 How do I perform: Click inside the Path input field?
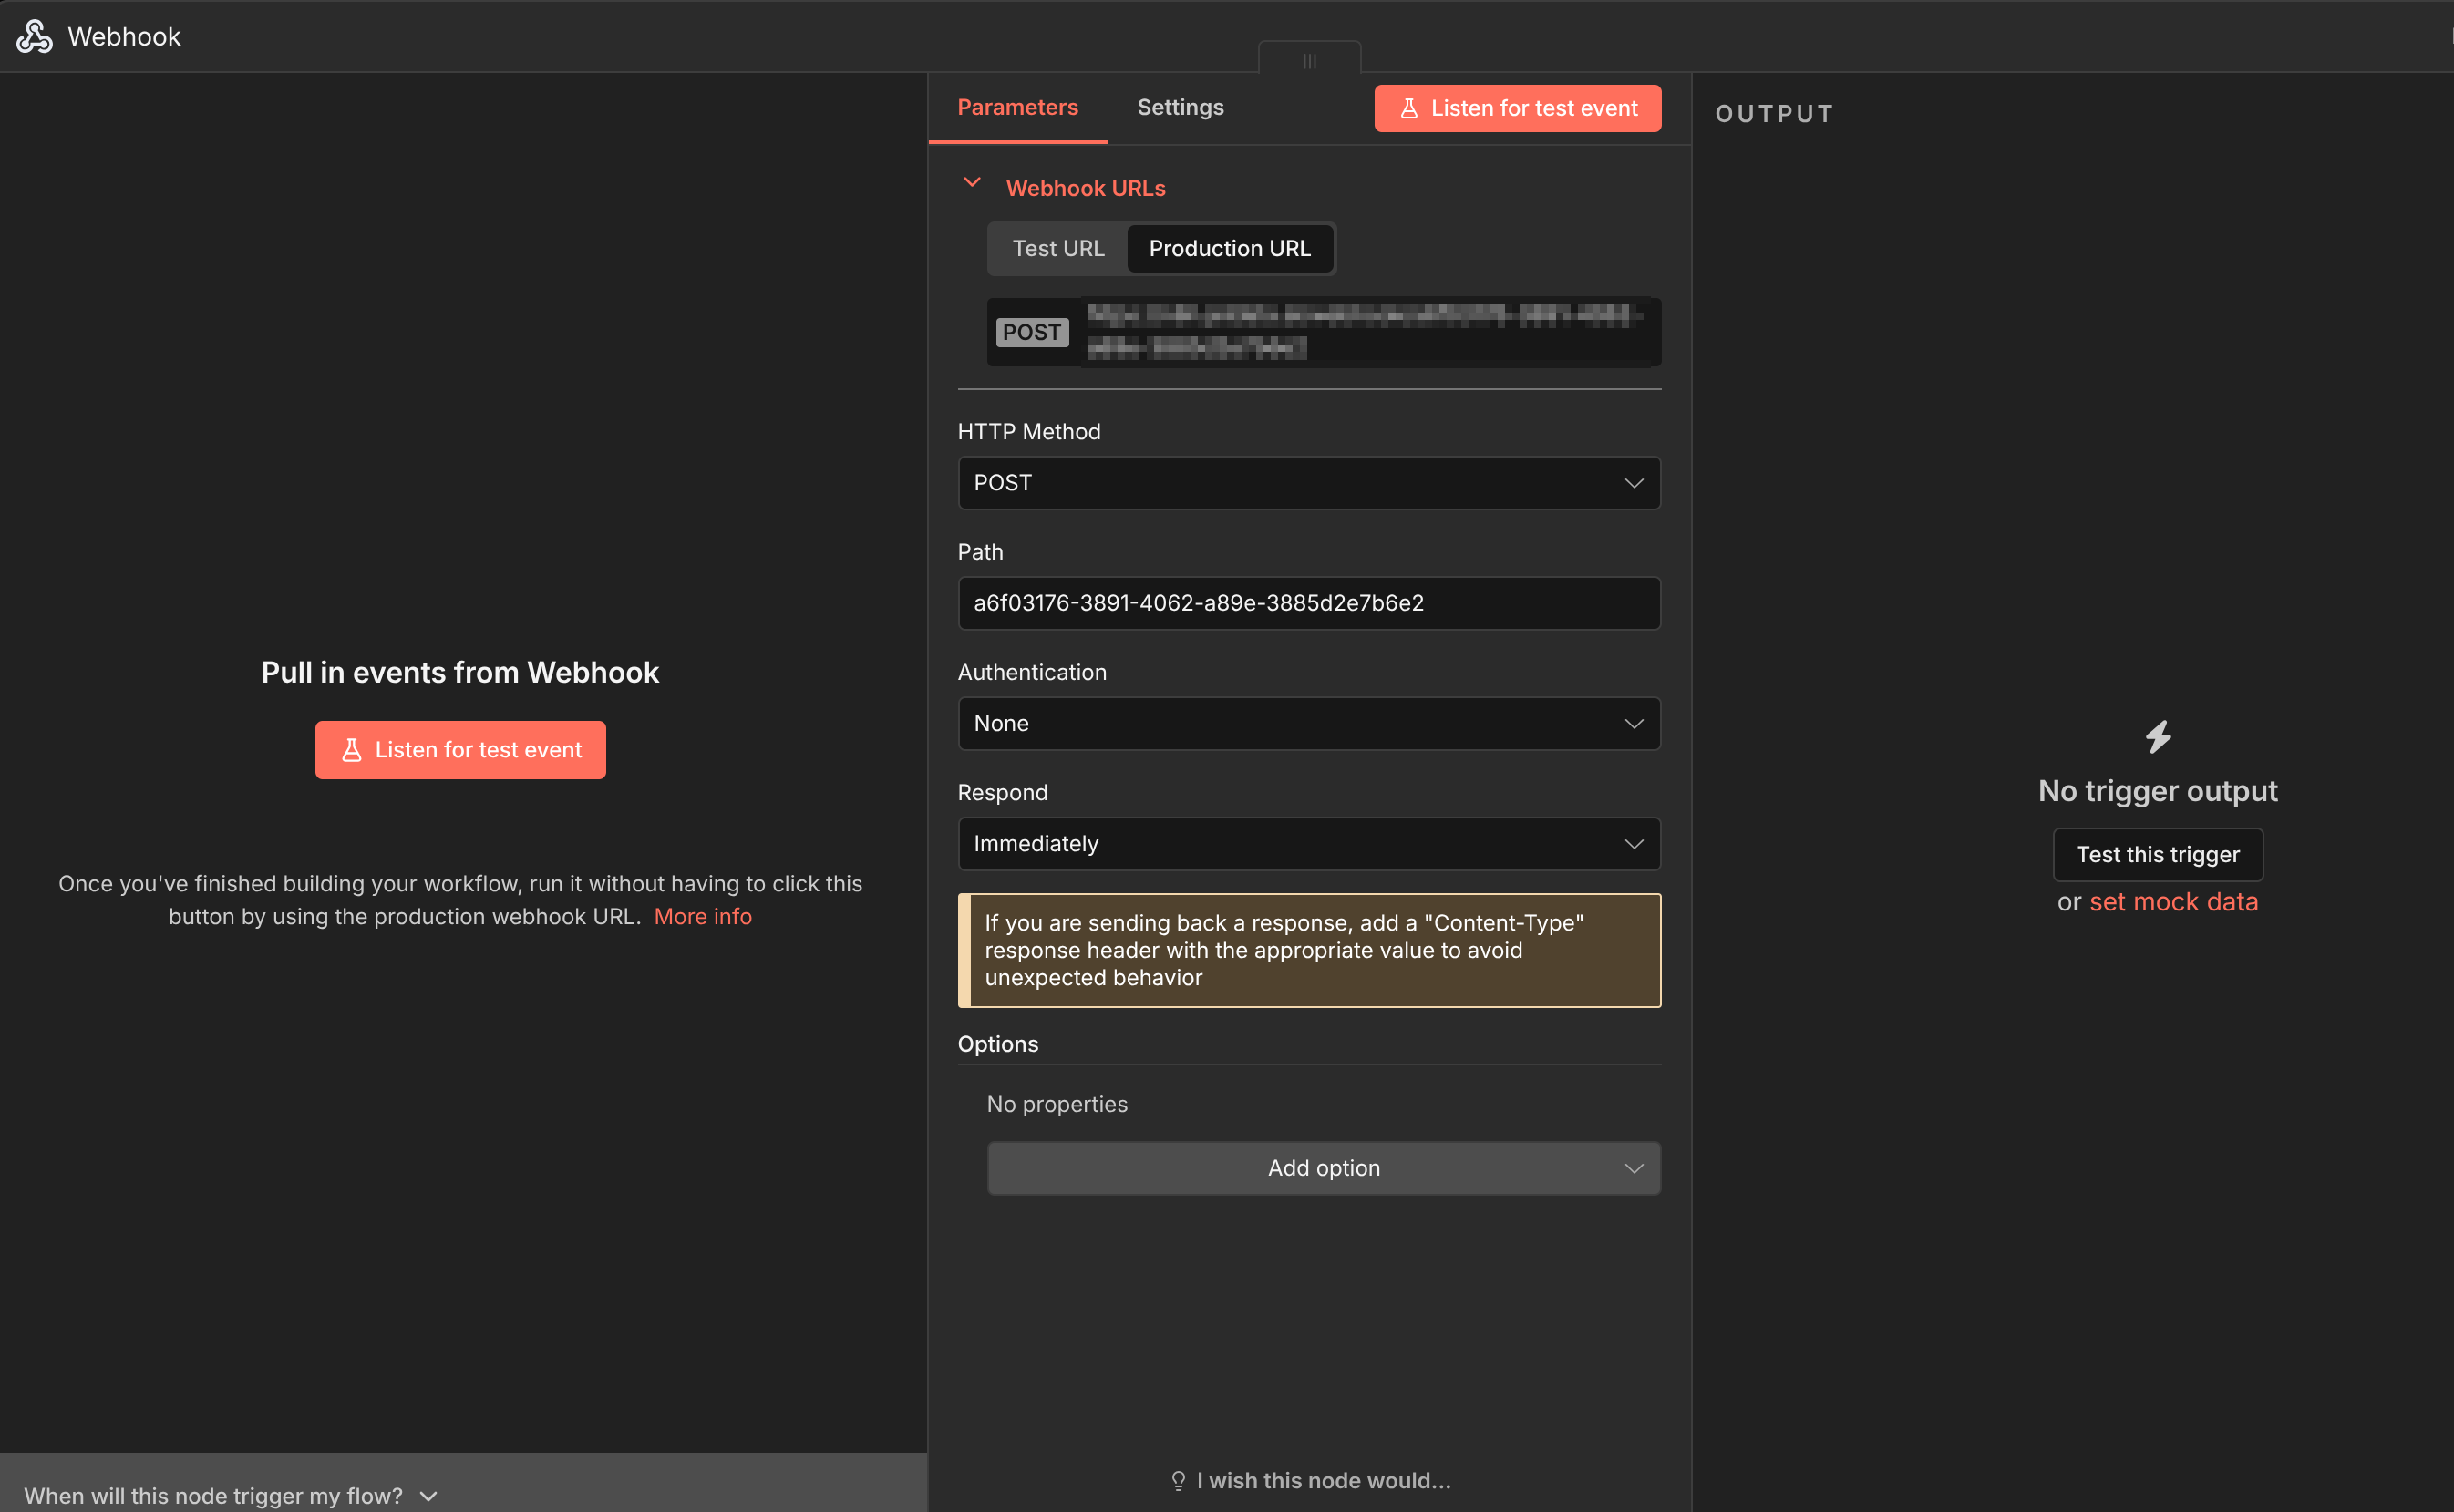pyautogui.click(x=1308, y=603)
